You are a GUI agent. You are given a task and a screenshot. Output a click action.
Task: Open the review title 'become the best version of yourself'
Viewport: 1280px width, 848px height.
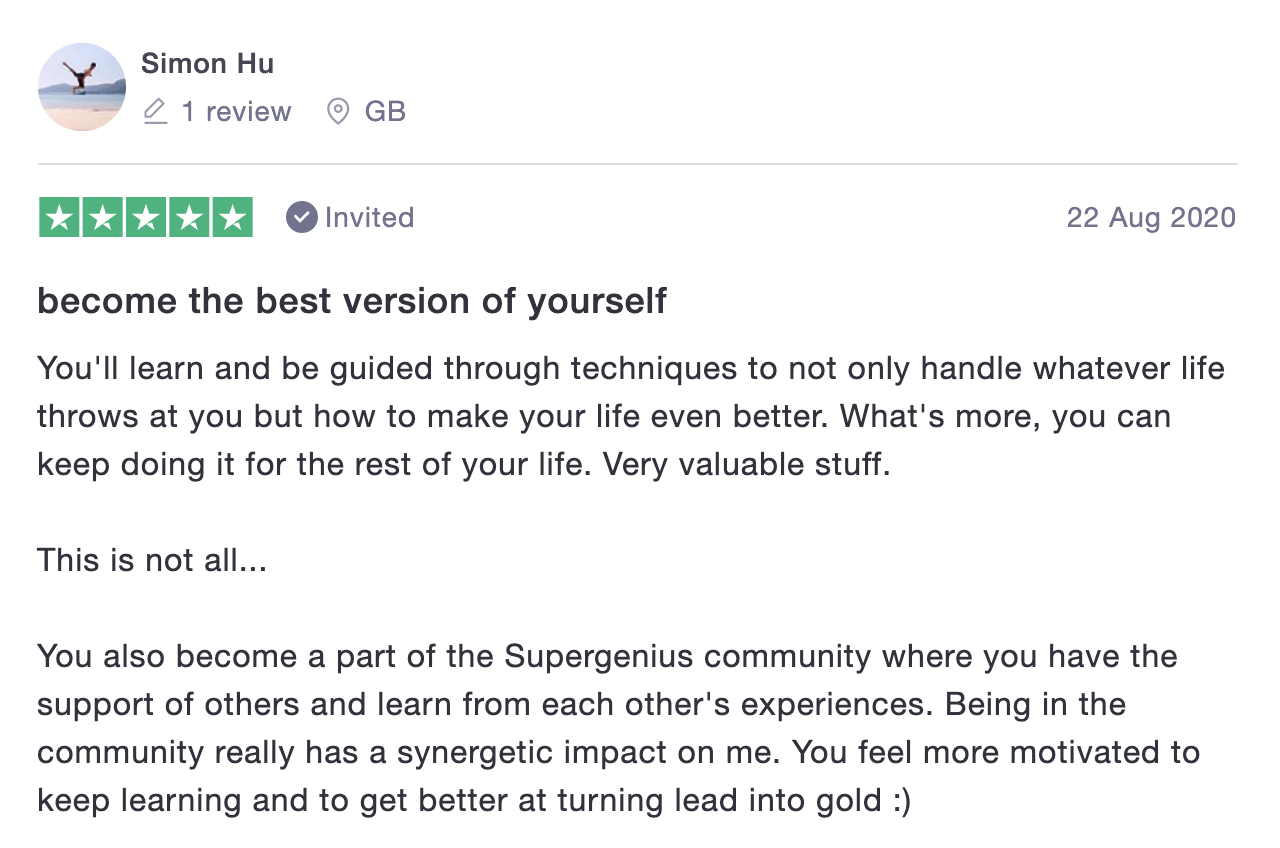352,301
